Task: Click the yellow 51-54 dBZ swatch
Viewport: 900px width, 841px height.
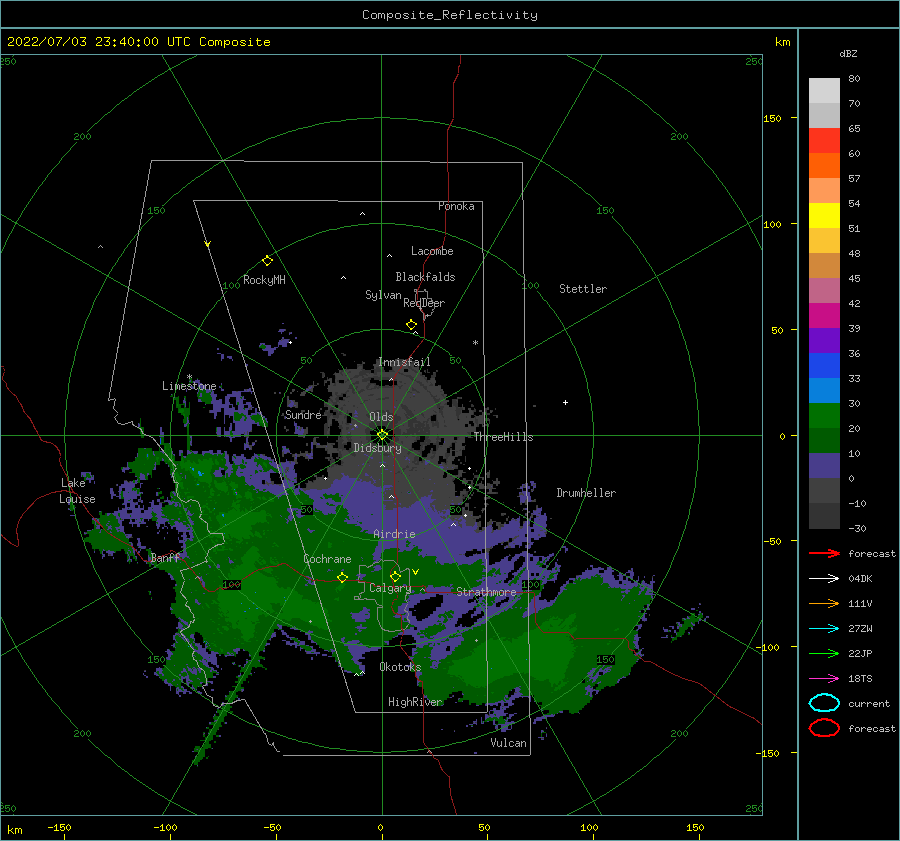Action: (824, 216)
